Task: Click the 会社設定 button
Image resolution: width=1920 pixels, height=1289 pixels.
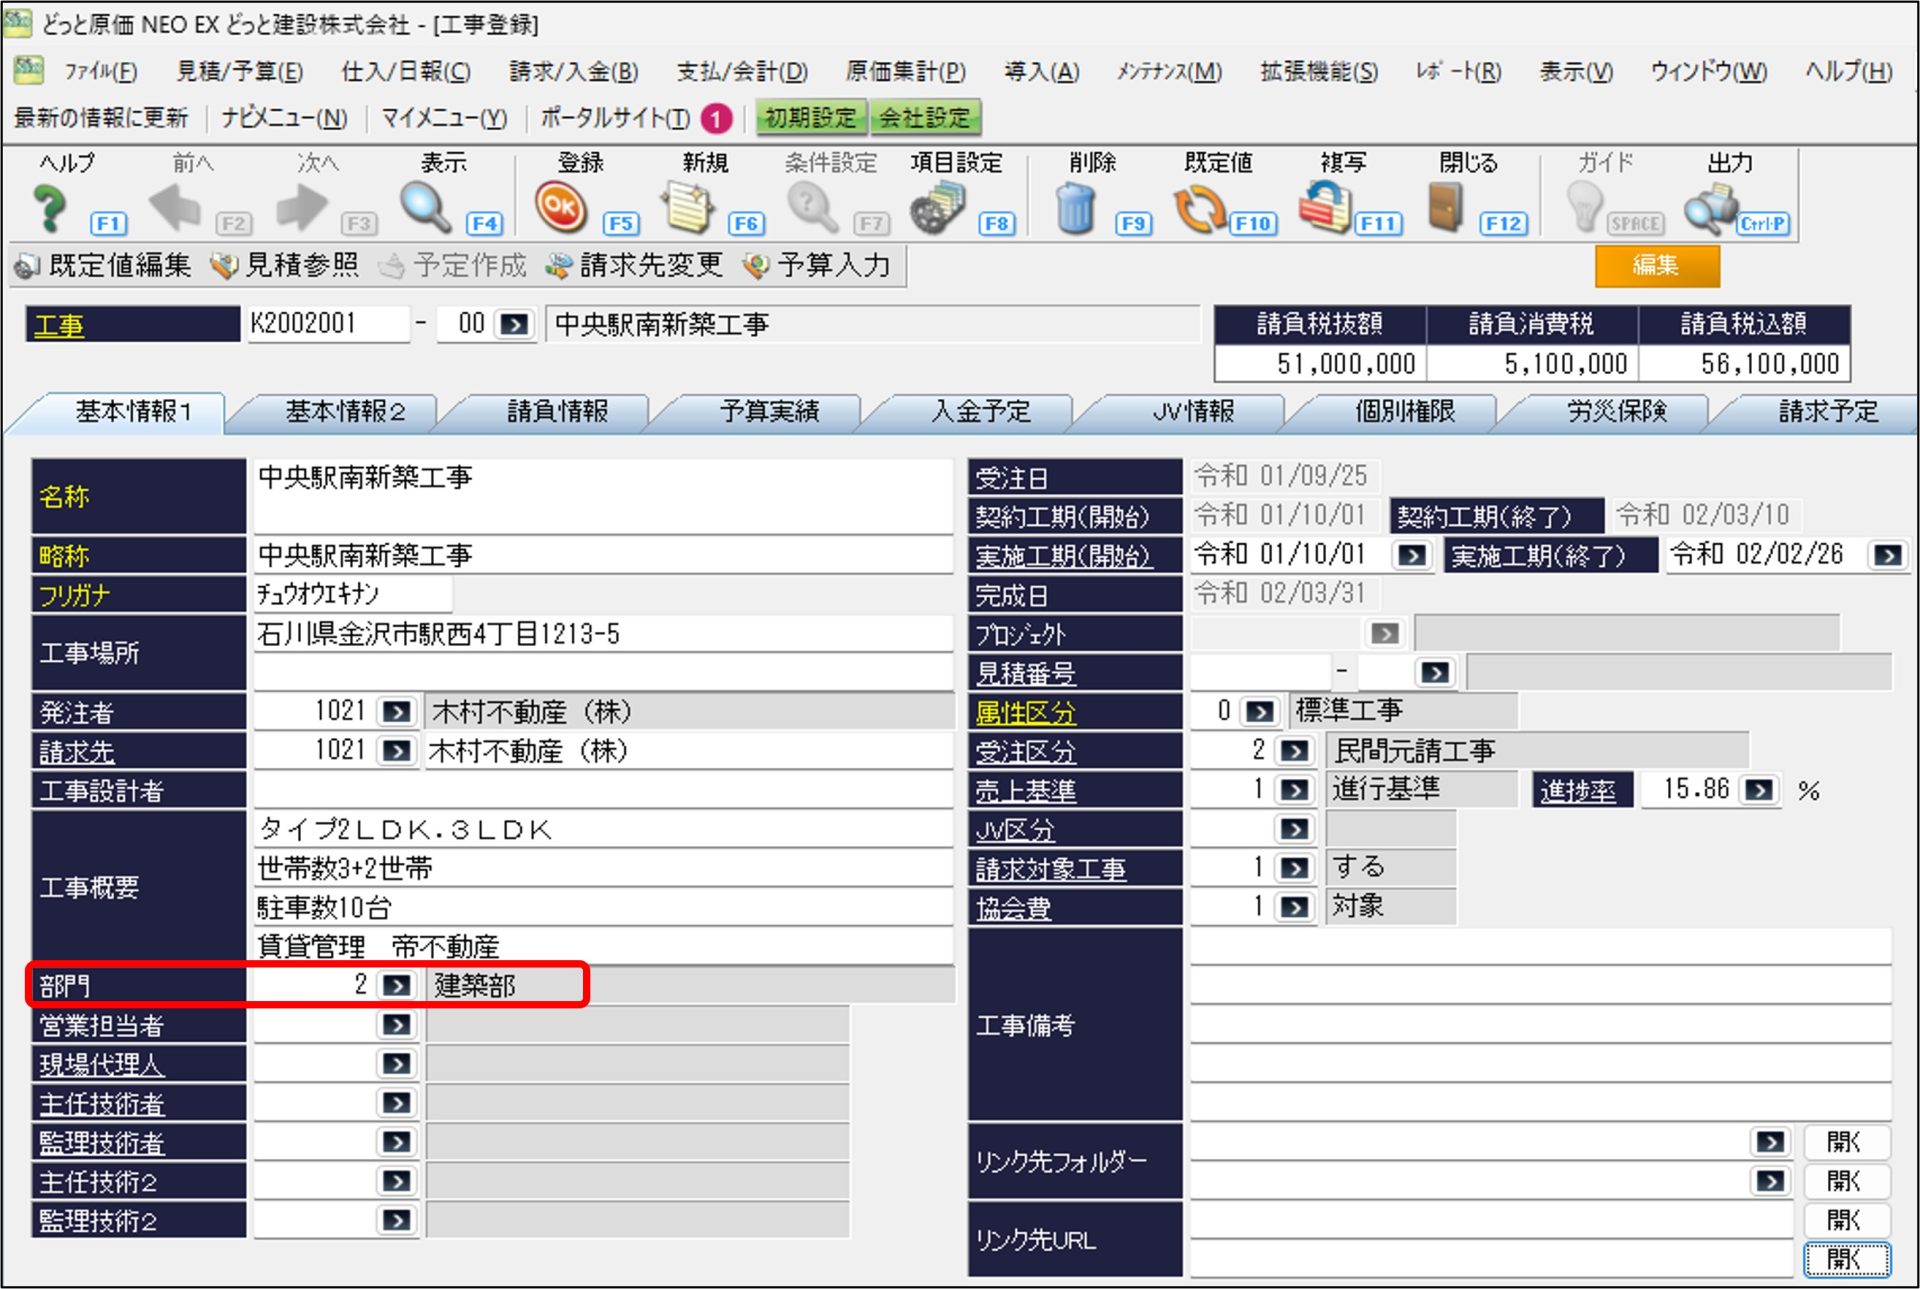Action: (x=925, y=118)
